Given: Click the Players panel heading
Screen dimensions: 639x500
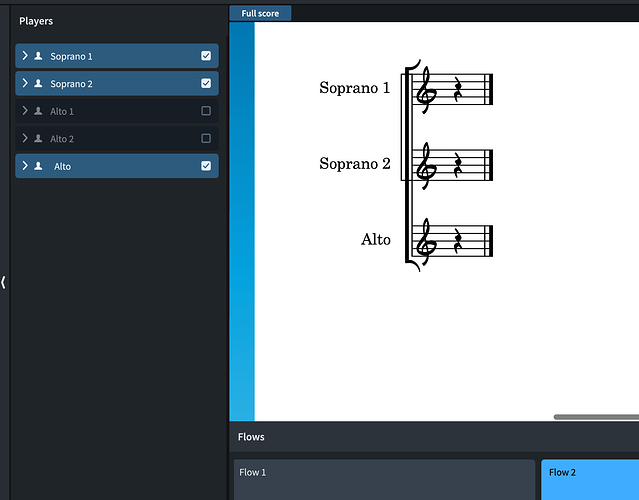Looking at the screenshot, I should [x=36, y=21].
